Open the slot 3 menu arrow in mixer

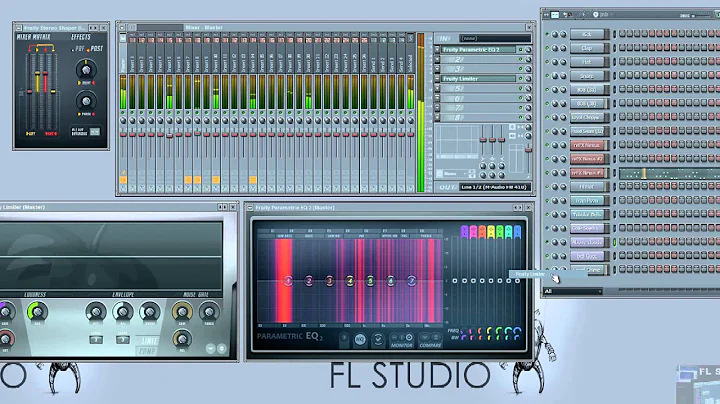(438, 69)
